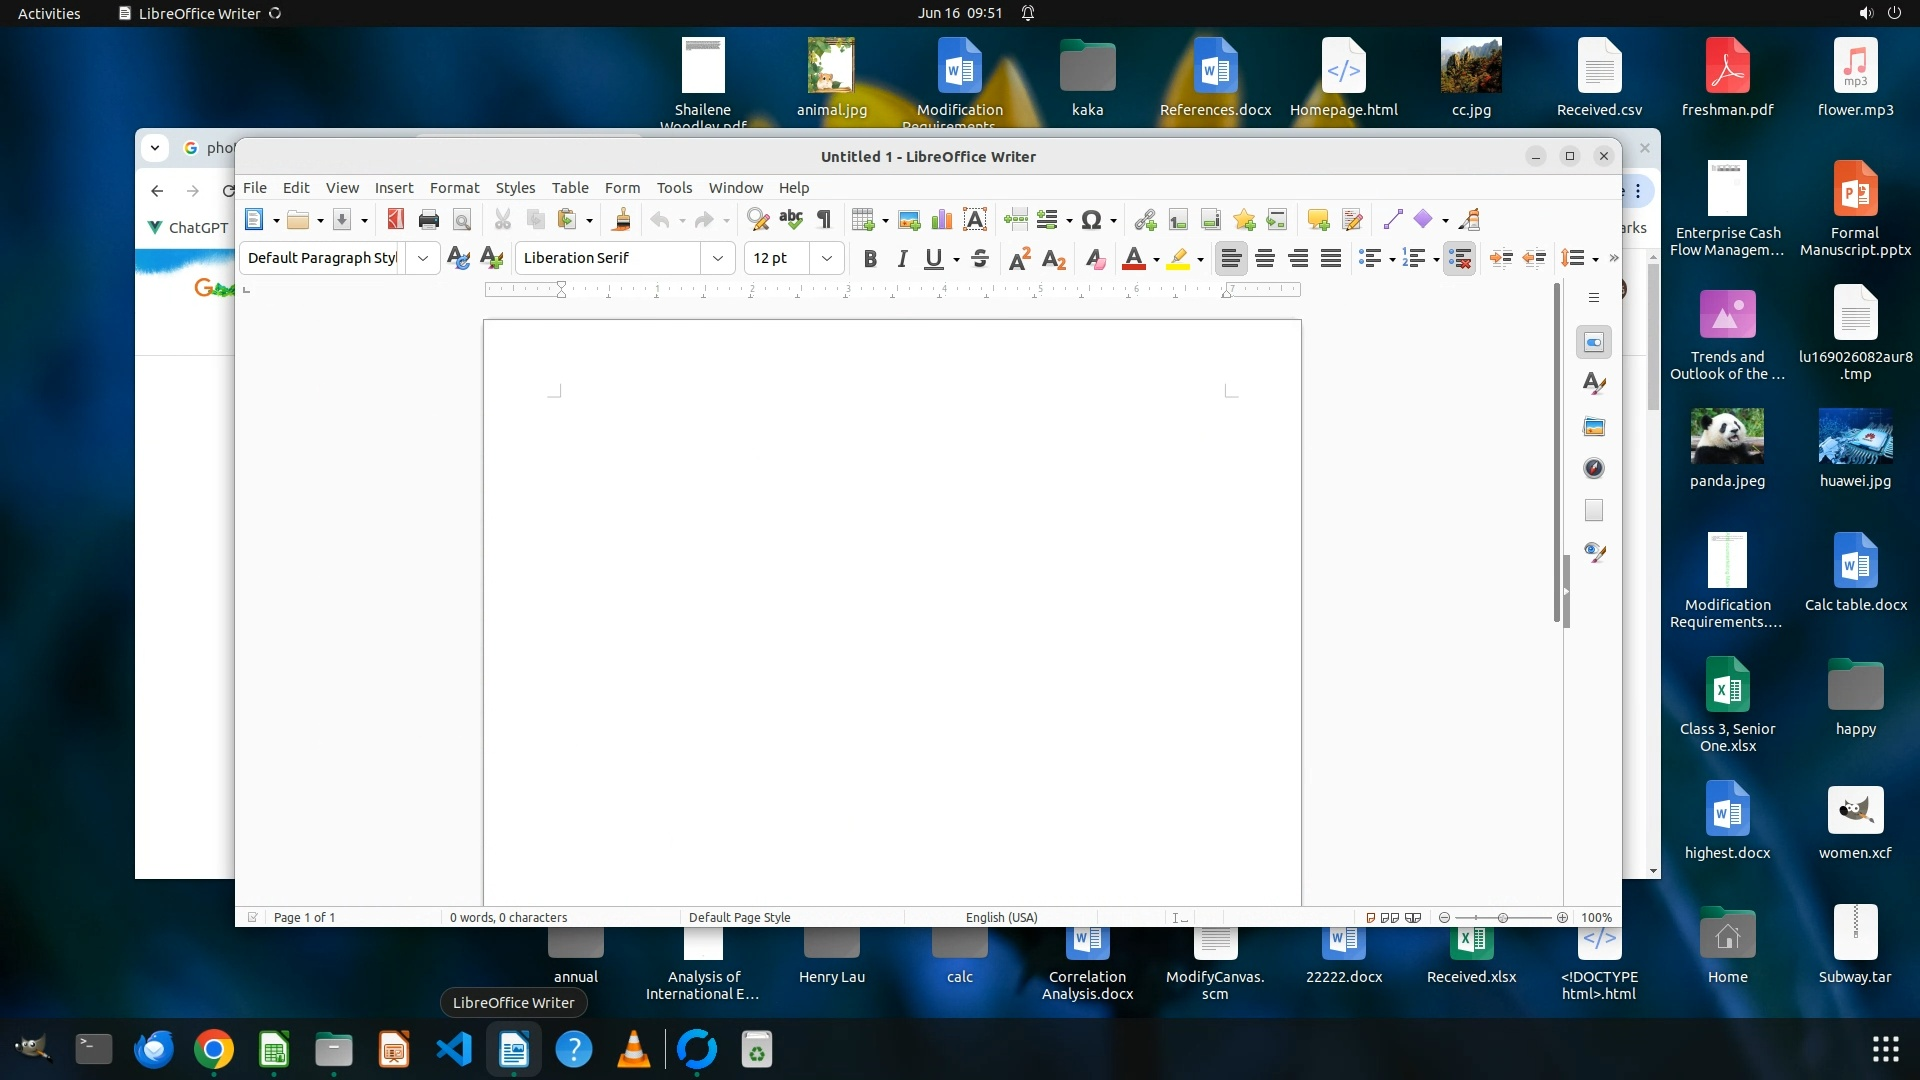Image resolution: width=1920 pixels, height=1080 pixels.
Task: Click the Print document icon
Action: click(429, 220)
